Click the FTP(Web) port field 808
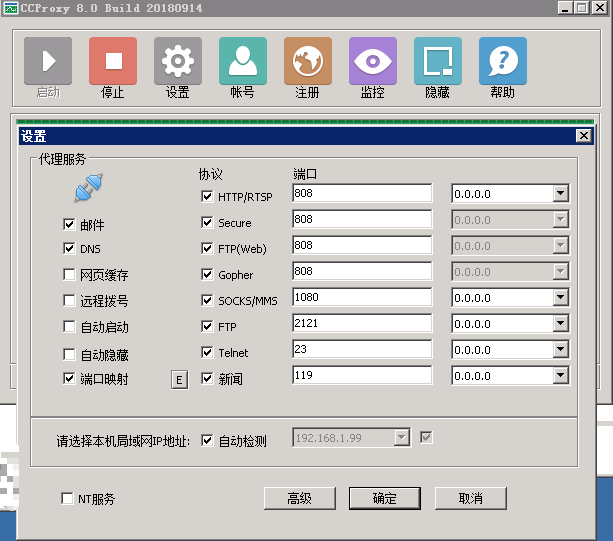The width and height of the screenshot is (613, 541). (x=362, y=245)
